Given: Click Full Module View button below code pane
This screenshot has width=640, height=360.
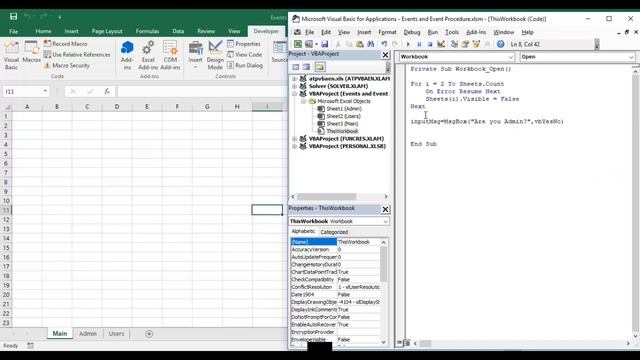Looking at the screenshot, I should click(407, 343).
